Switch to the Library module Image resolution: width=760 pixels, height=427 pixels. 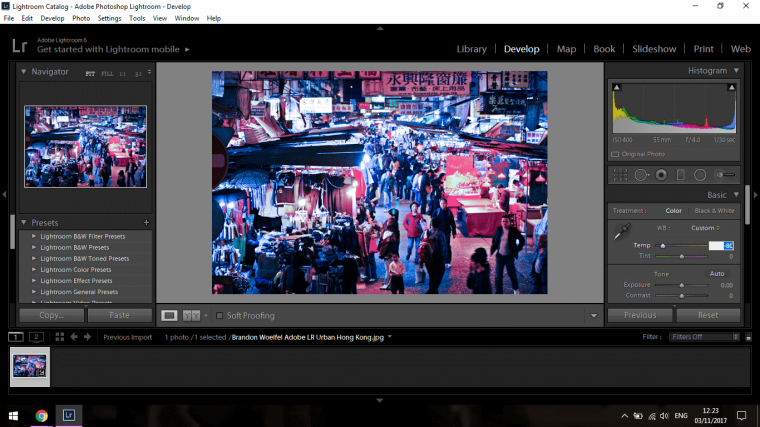point(471,49)
